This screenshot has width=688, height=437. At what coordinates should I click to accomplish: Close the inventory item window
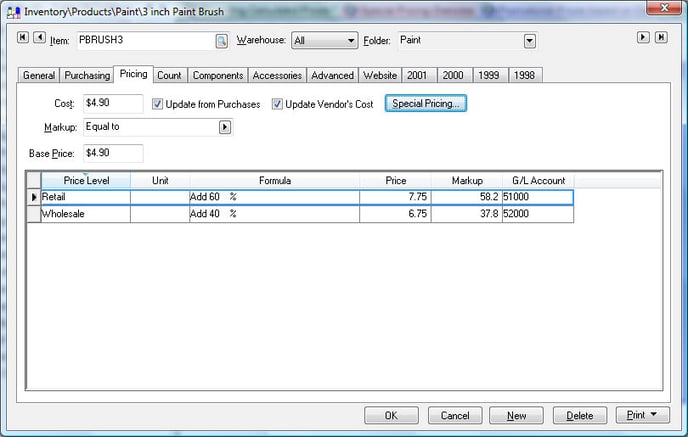click(x=664, y=8)
